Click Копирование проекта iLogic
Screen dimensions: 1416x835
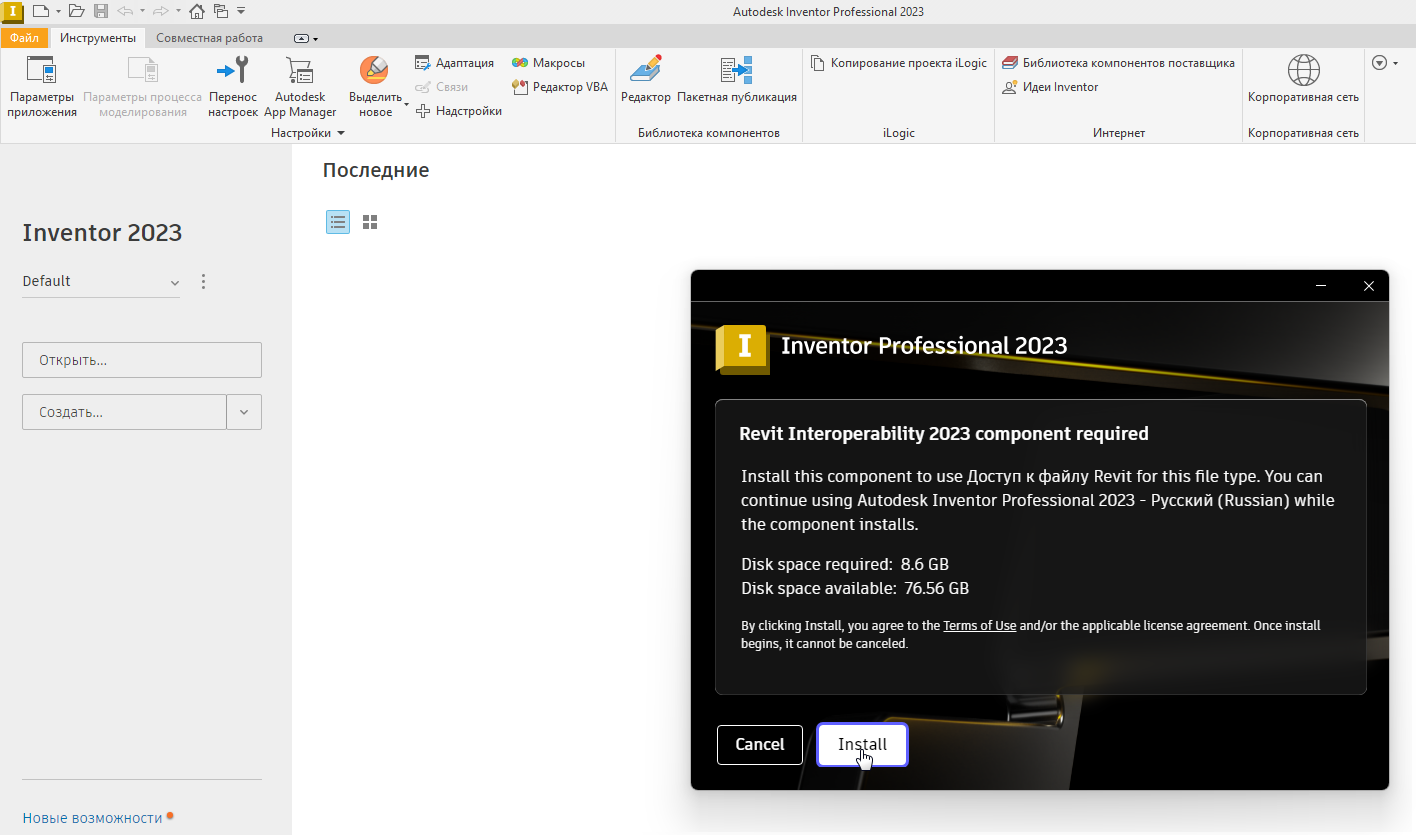(898, 63)
